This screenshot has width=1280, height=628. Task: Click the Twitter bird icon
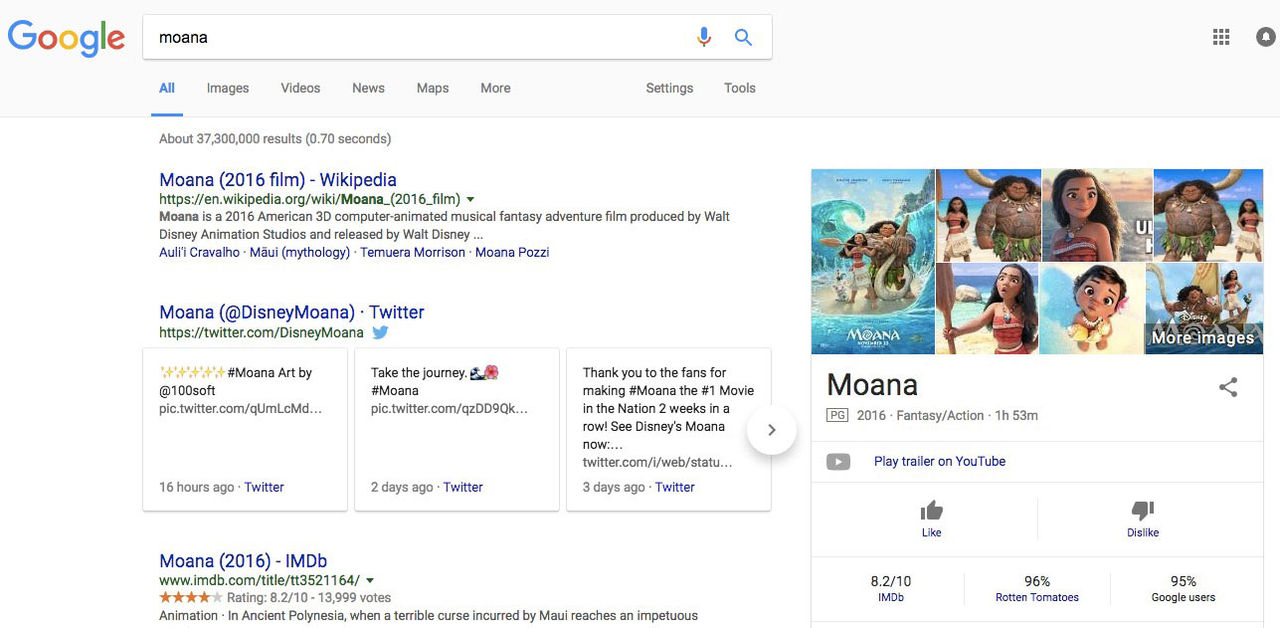(380, 332)
